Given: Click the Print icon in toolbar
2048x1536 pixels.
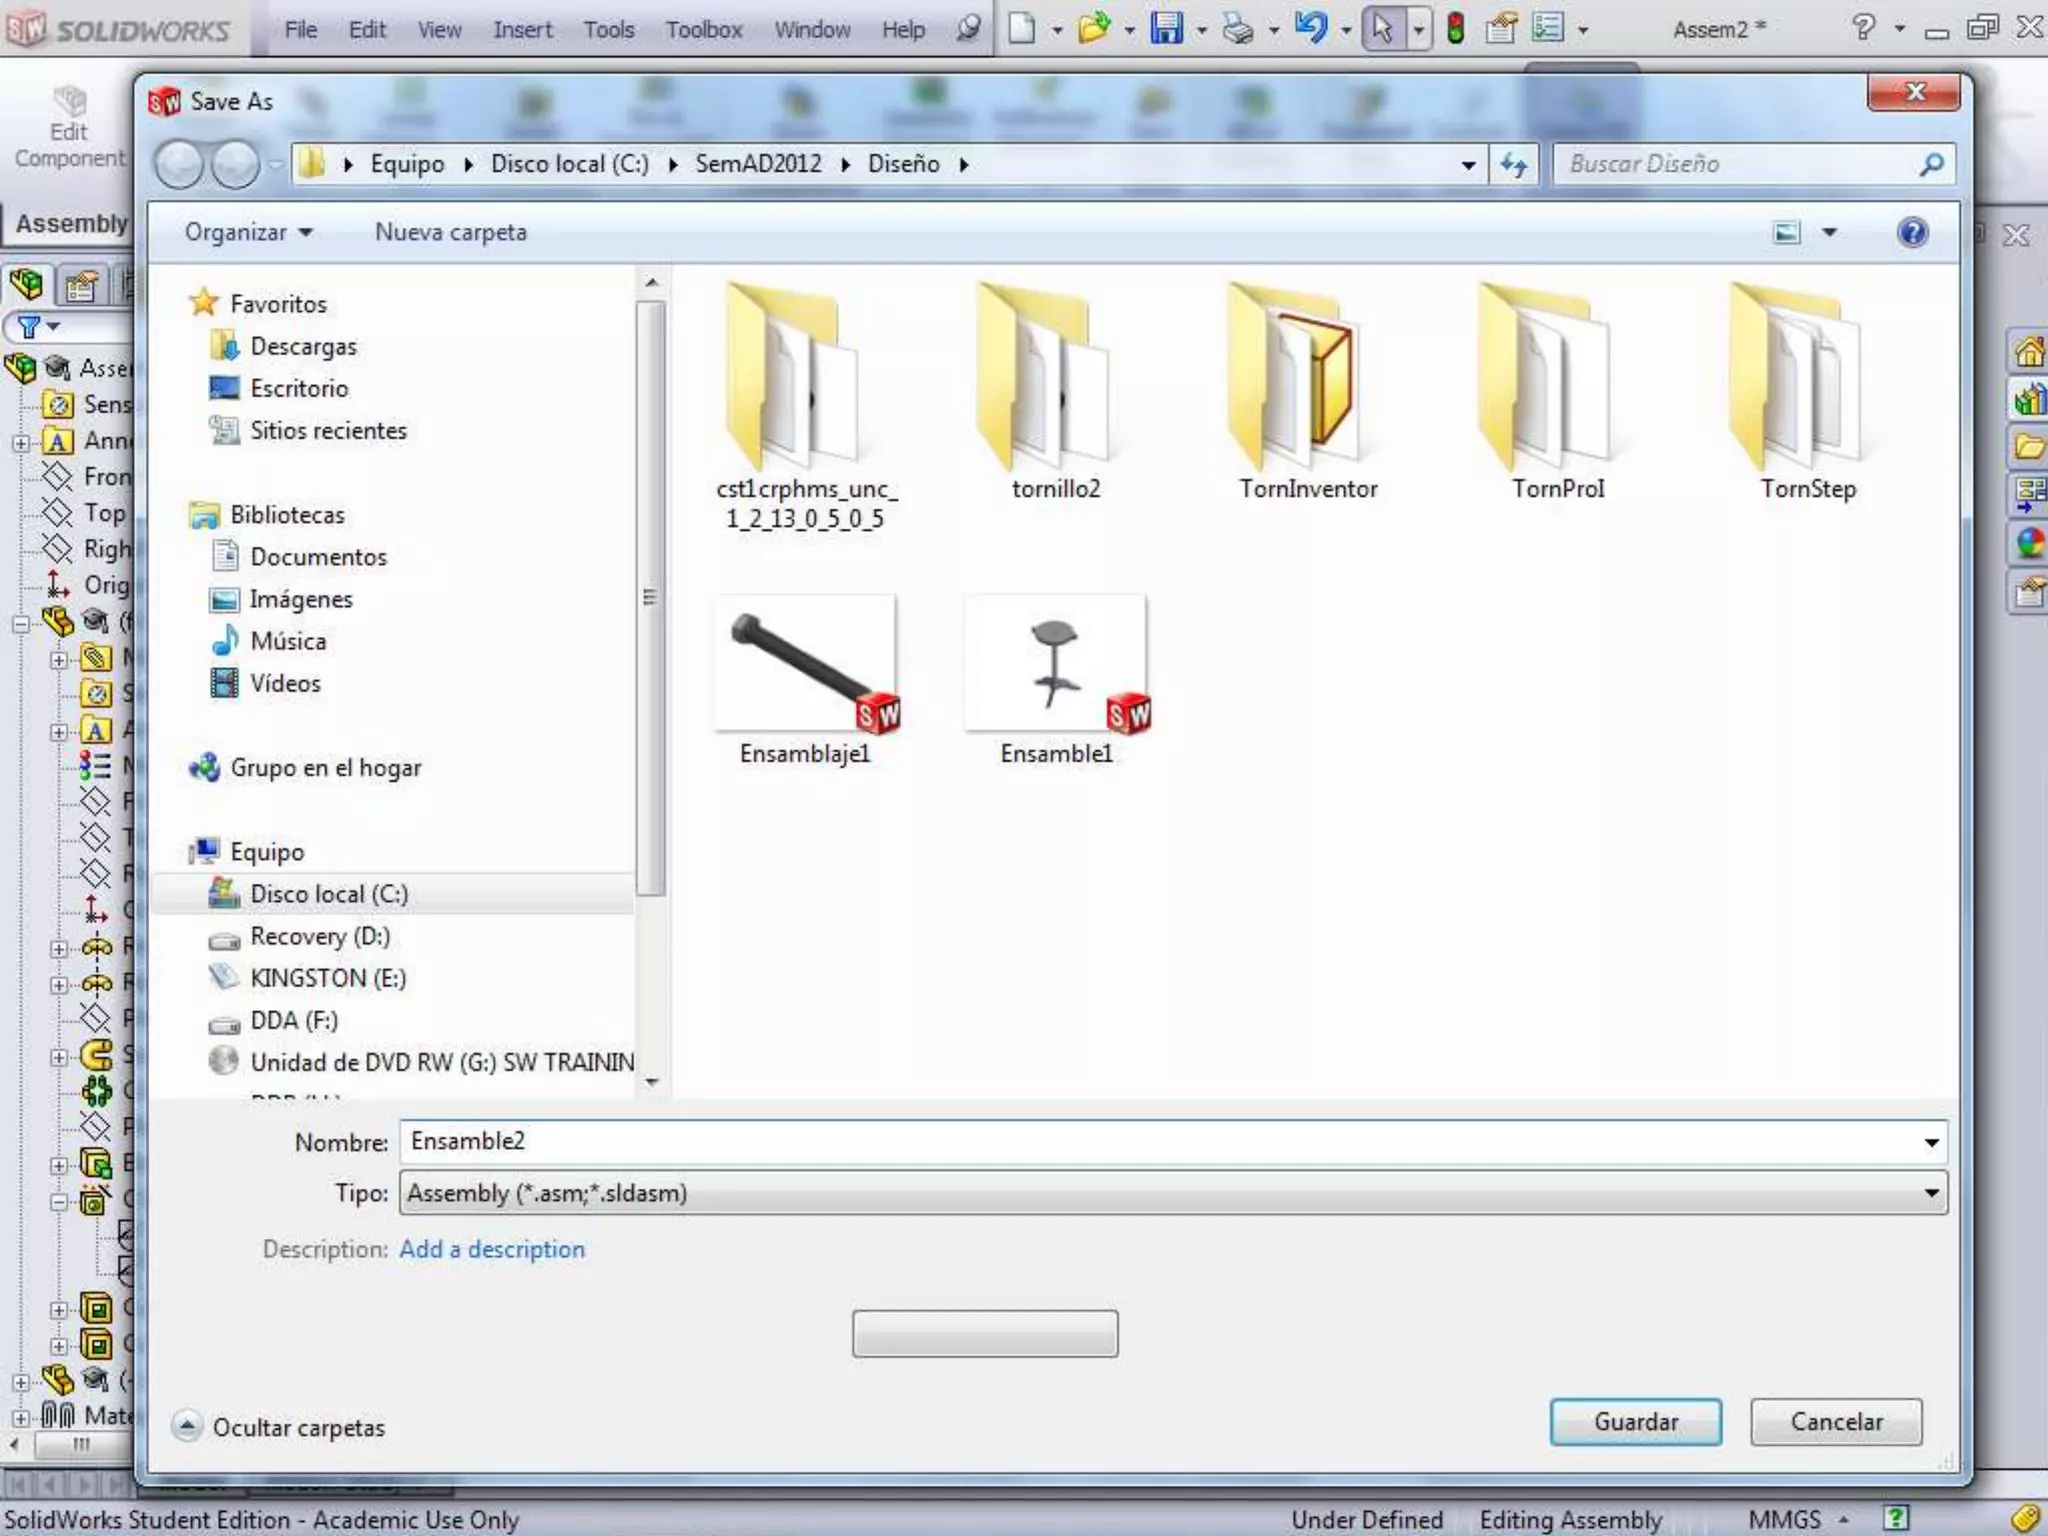Looking at the screenshot, I should (1238, 28).
